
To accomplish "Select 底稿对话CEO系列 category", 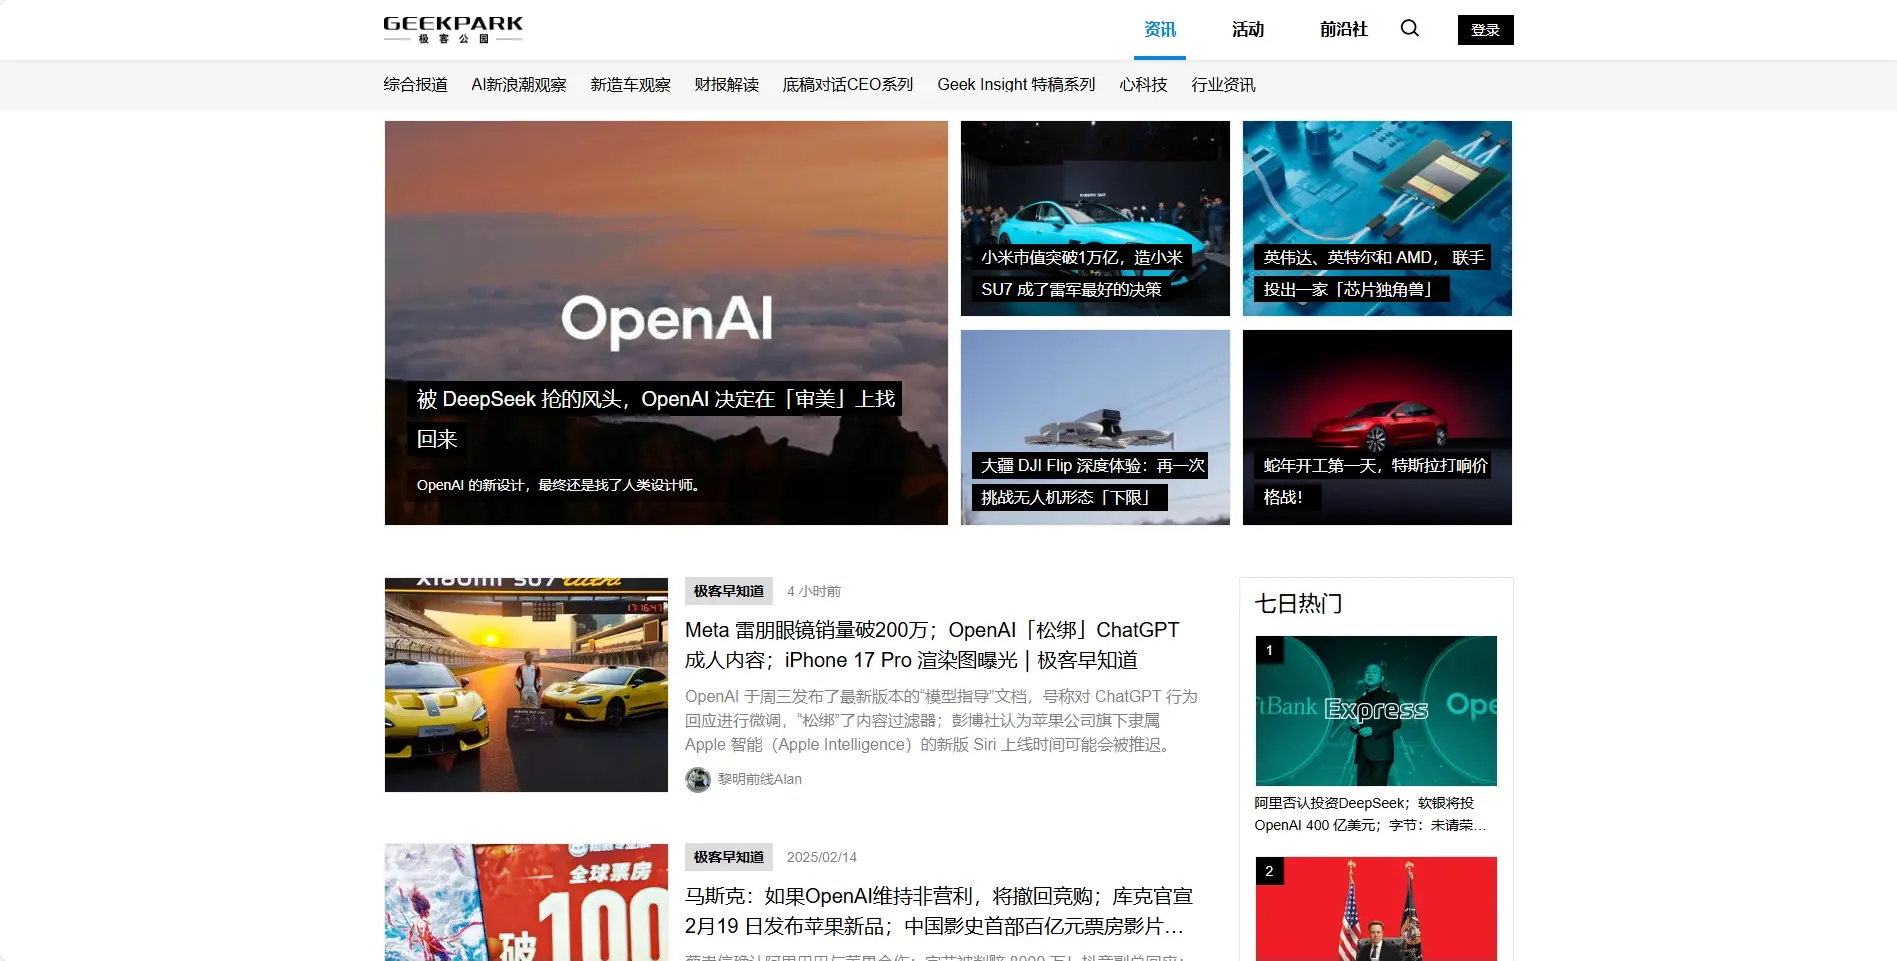I will 848,85.
